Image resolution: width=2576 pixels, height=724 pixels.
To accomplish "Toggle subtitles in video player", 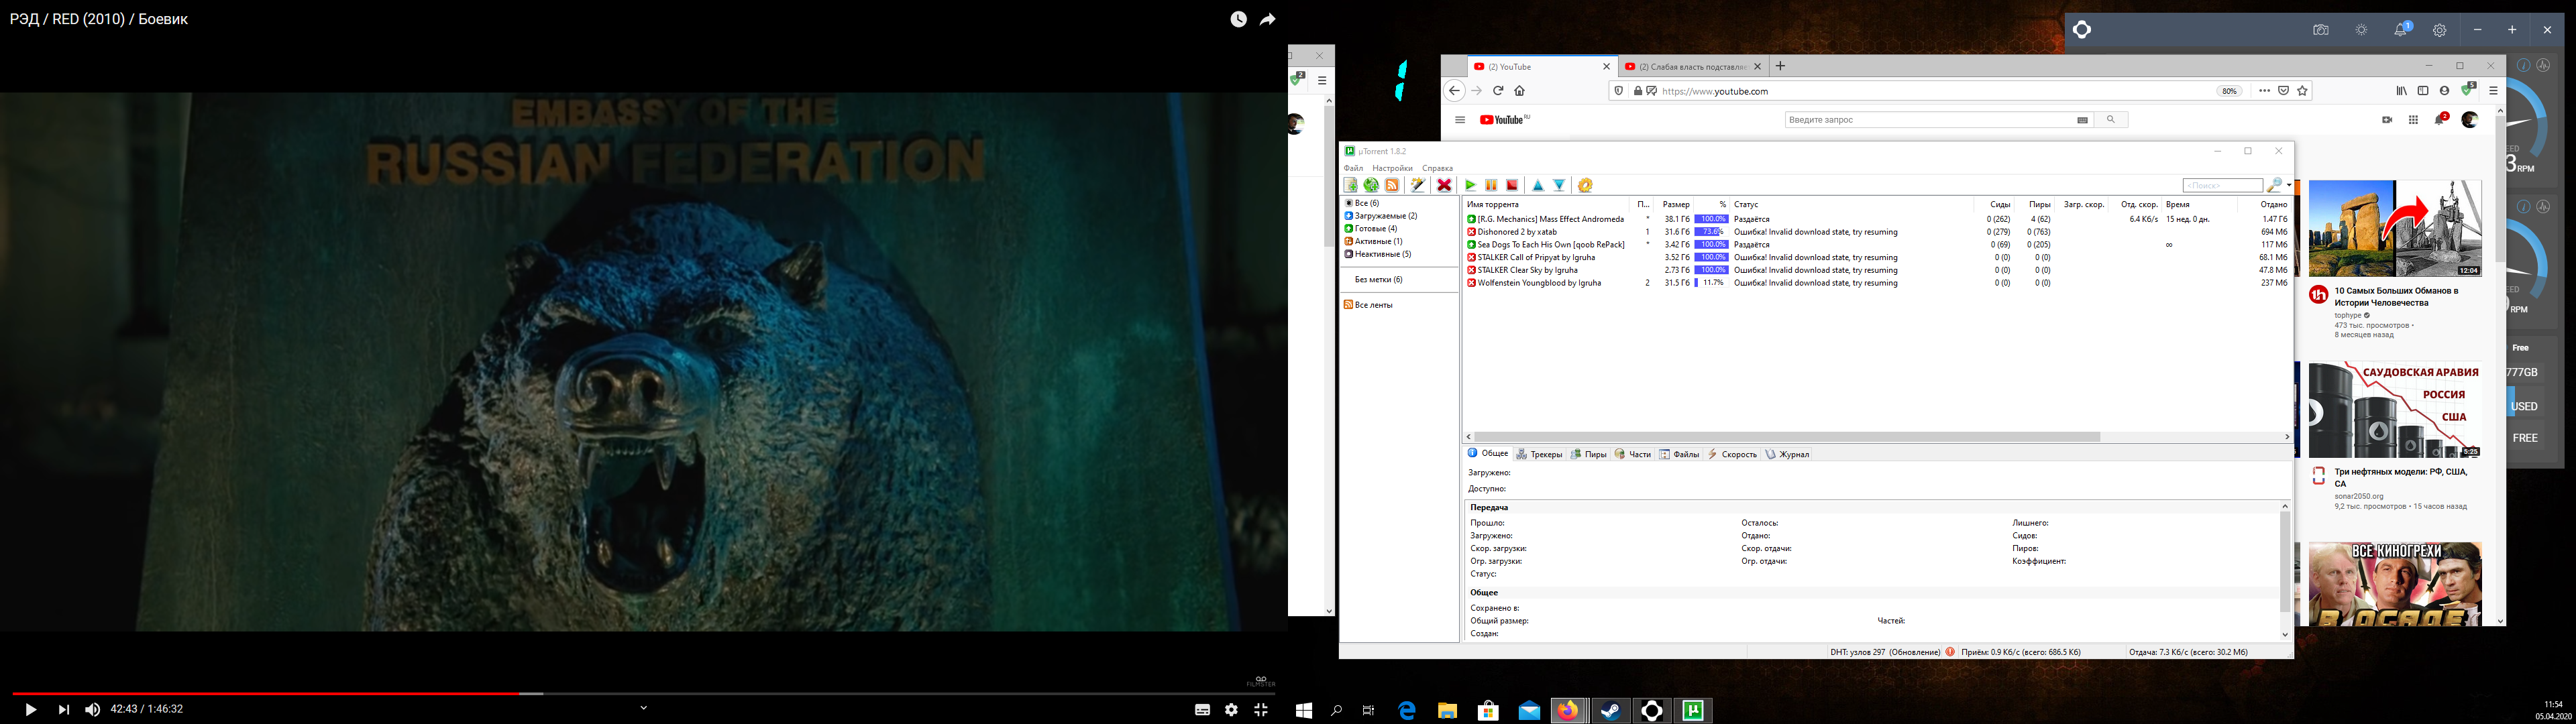I will (x=1203, y=709).
